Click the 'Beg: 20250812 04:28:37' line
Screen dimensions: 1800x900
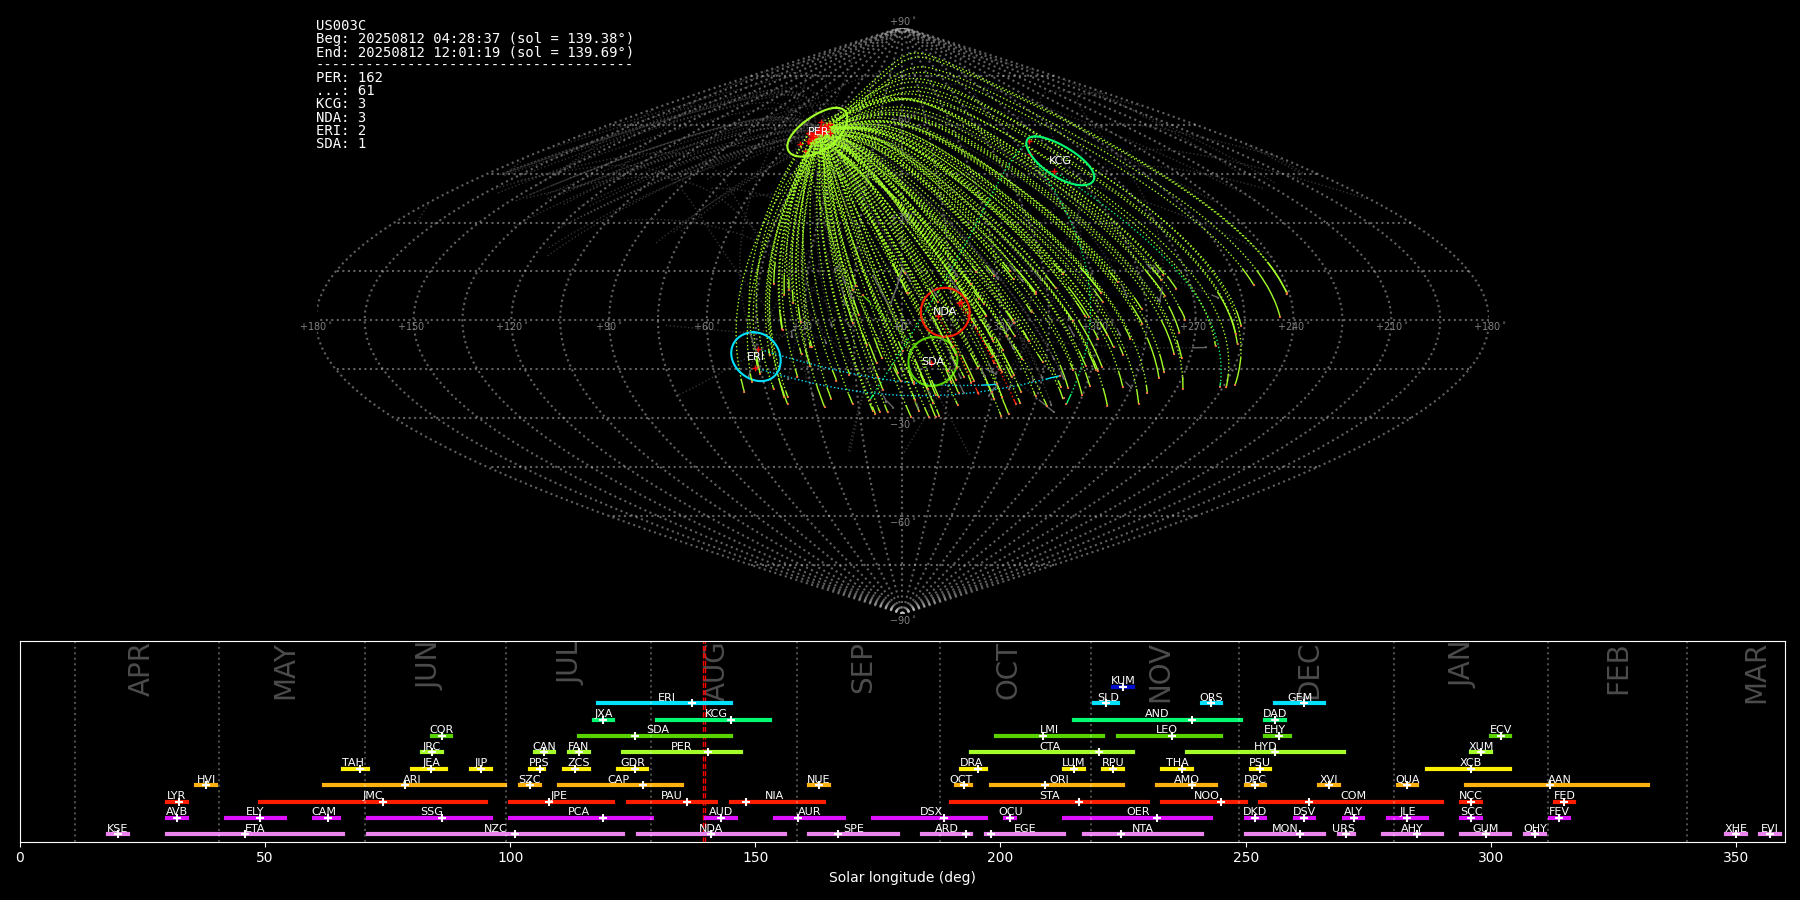(475, 39)
